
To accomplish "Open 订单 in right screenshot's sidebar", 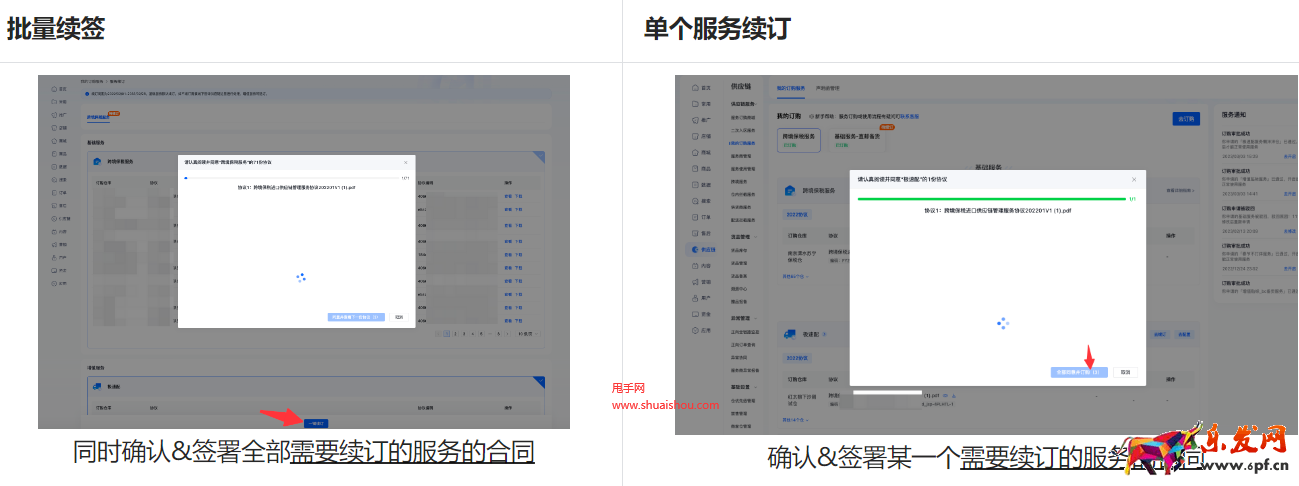I will click(x=701, y=217).
